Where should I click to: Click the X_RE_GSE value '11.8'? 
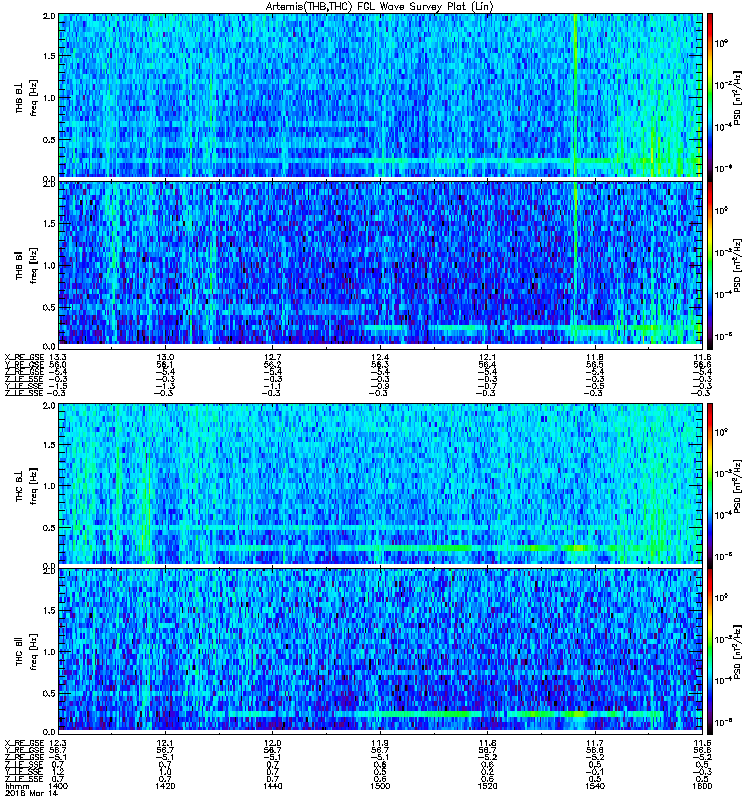coord(595,357)
